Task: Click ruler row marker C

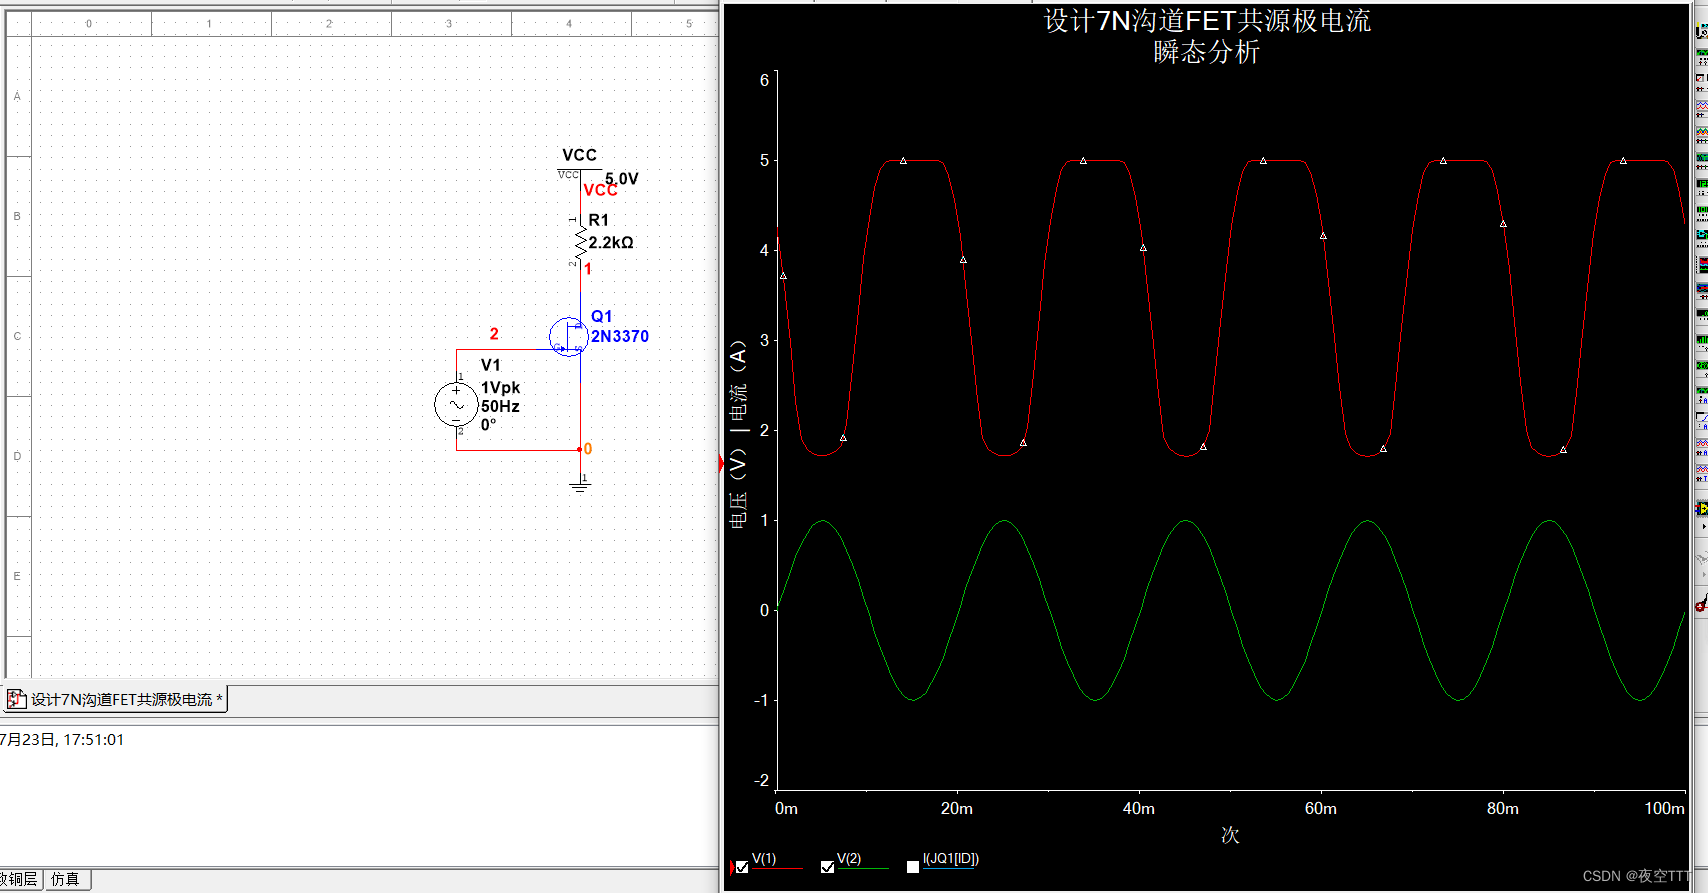Action: pyautogui.click(x=17, y=336)
